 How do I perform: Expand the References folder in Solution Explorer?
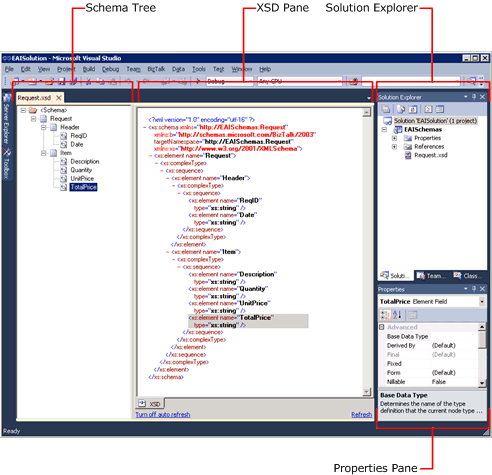click(394, 147)
